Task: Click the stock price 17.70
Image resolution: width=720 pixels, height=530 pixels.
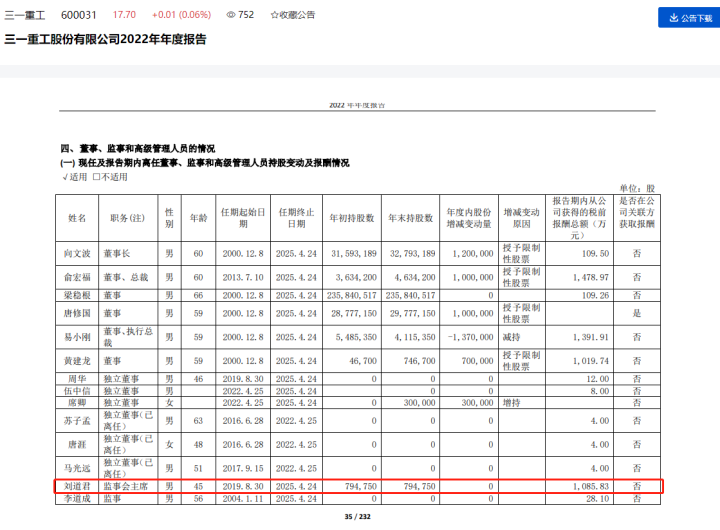Action: click(x=124, y=15)
